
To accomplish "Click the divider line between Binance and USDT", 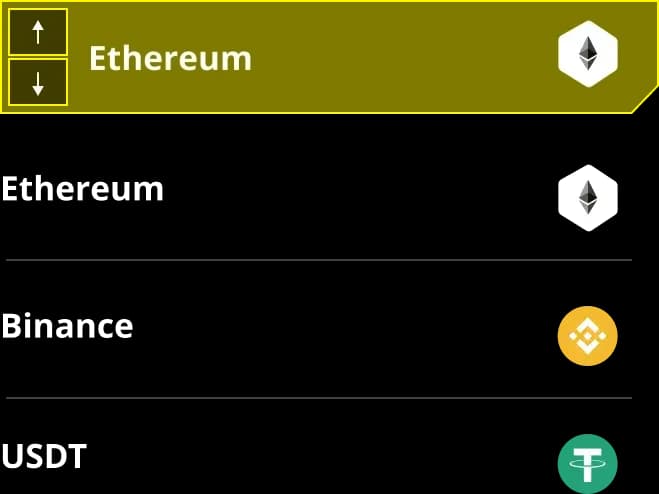I will [319, 397].
